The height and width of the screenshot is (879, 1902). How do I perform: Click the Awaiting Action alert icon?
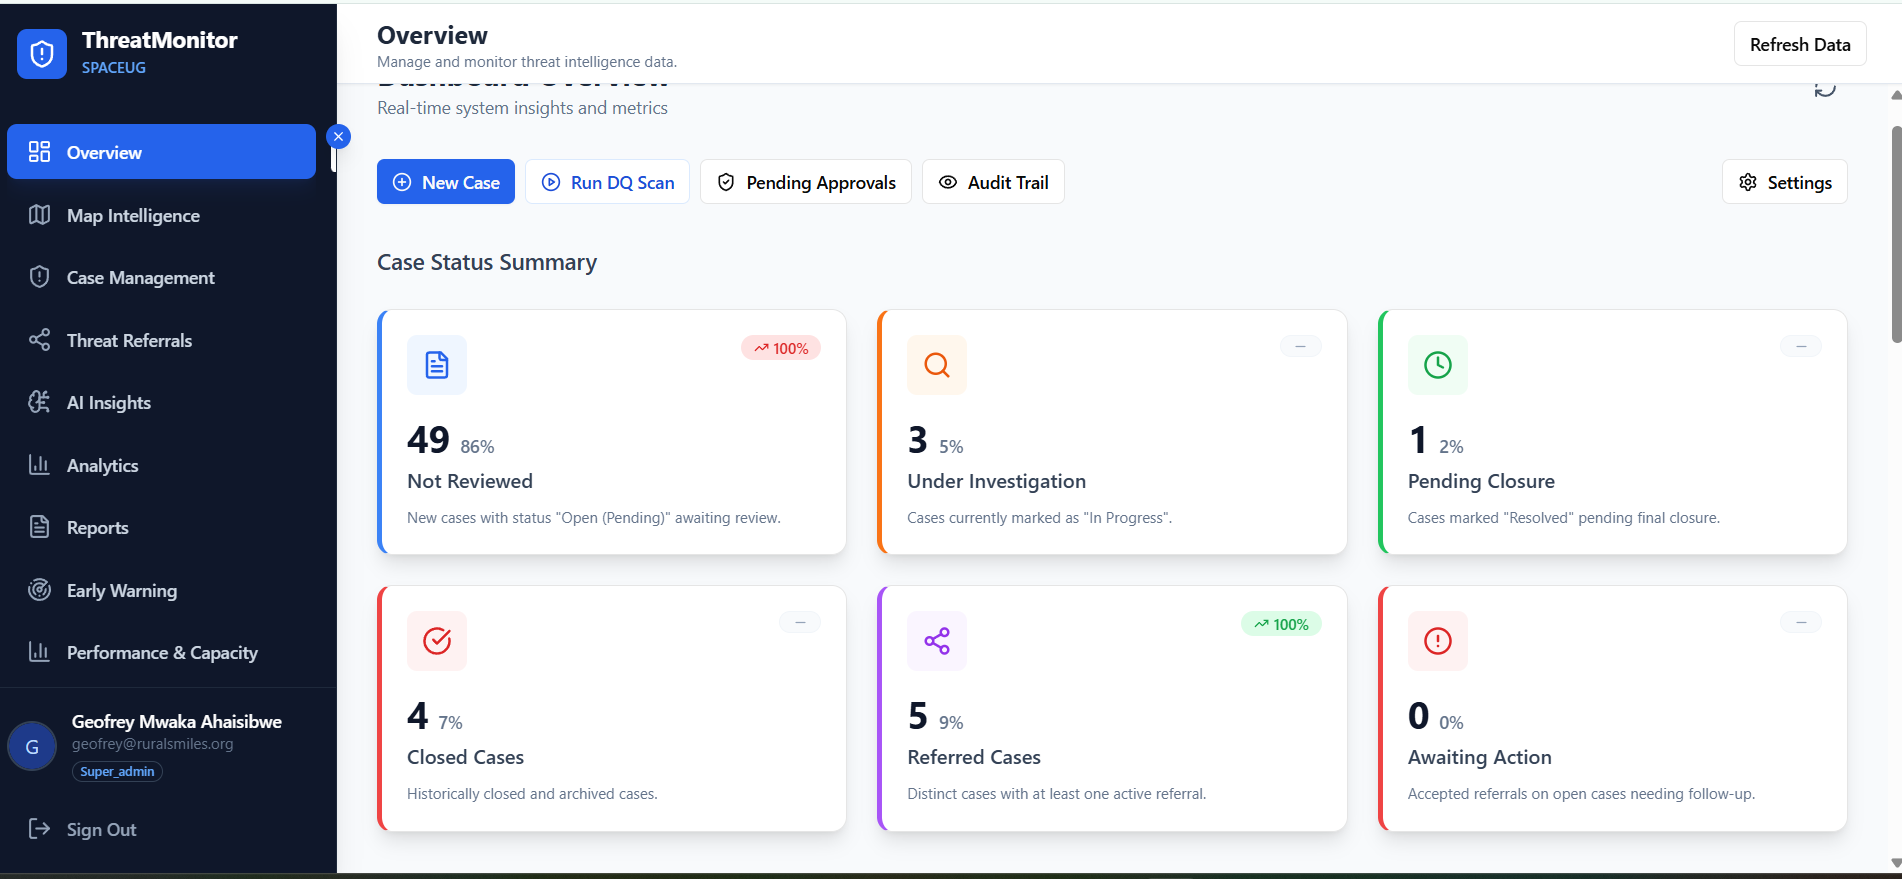pos(1437,641)
